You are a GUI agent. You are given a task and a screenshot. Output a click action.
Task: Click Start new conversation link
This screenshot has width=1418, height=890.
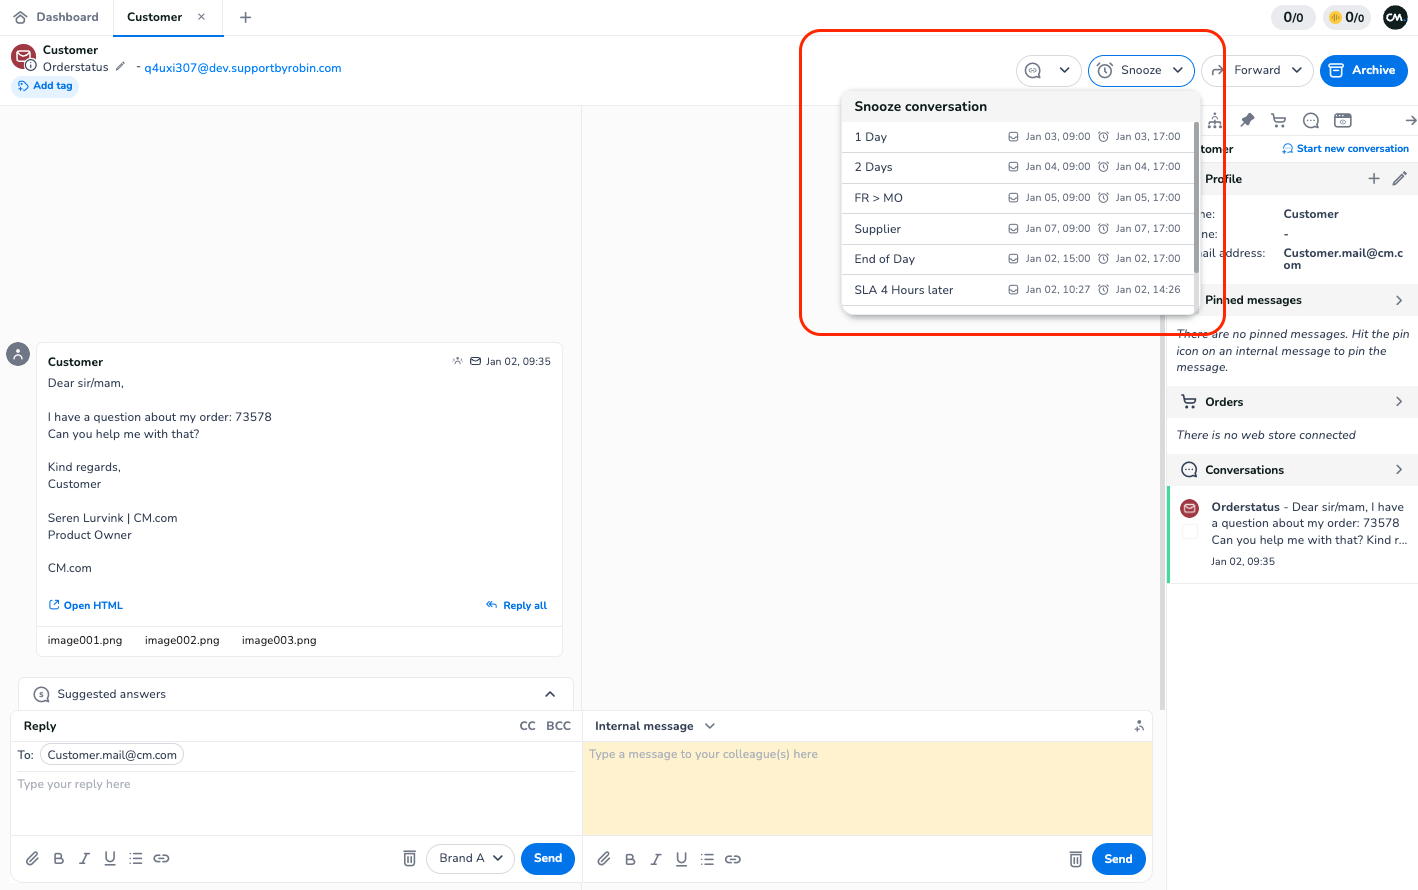(1345, 148)
